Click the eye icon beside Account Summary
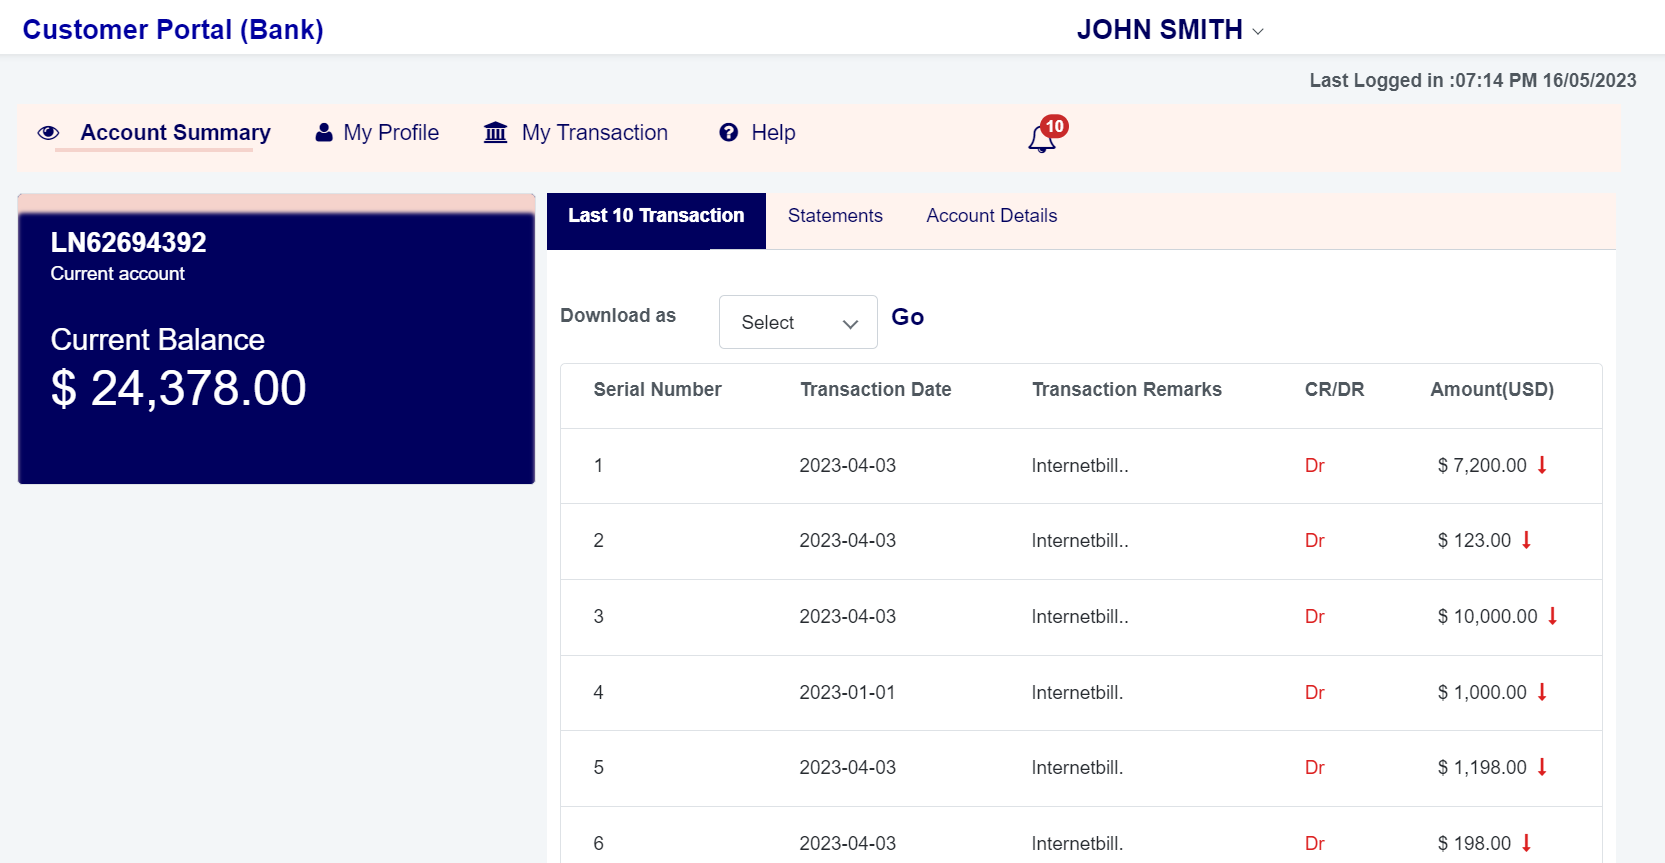The width and height of the screenshot is (1665, 863). coord(48,133)
